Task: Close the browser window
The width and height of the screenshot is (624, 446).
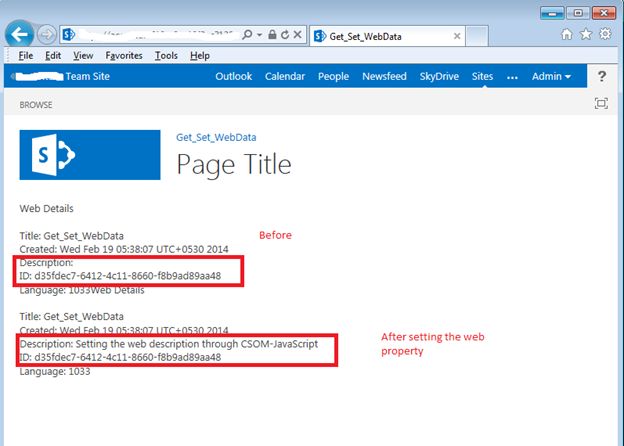Action: pos(604,13)
